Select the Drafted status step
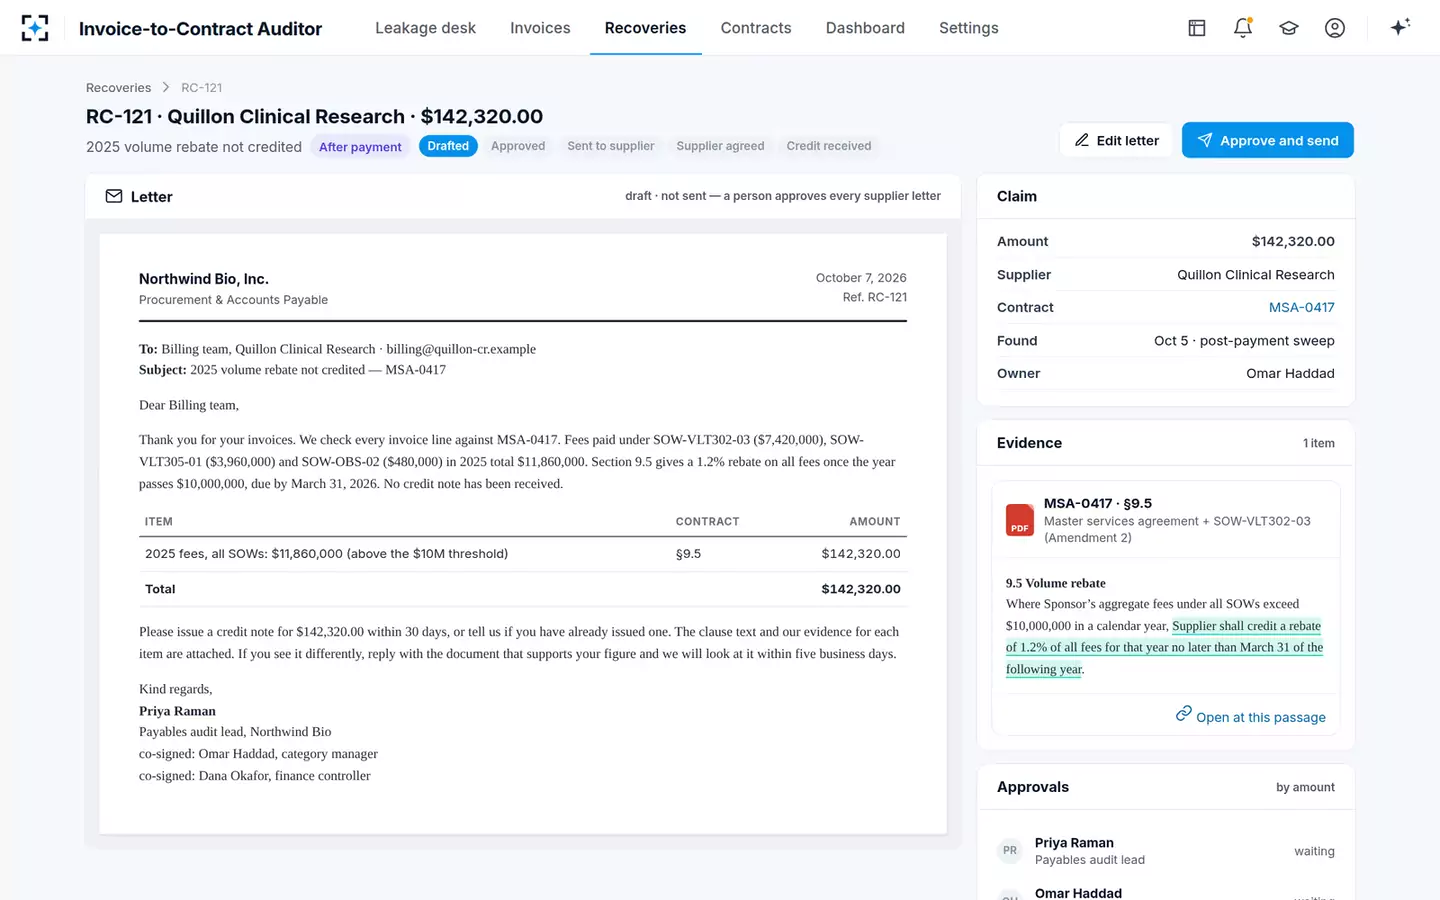 coord(448,146)
